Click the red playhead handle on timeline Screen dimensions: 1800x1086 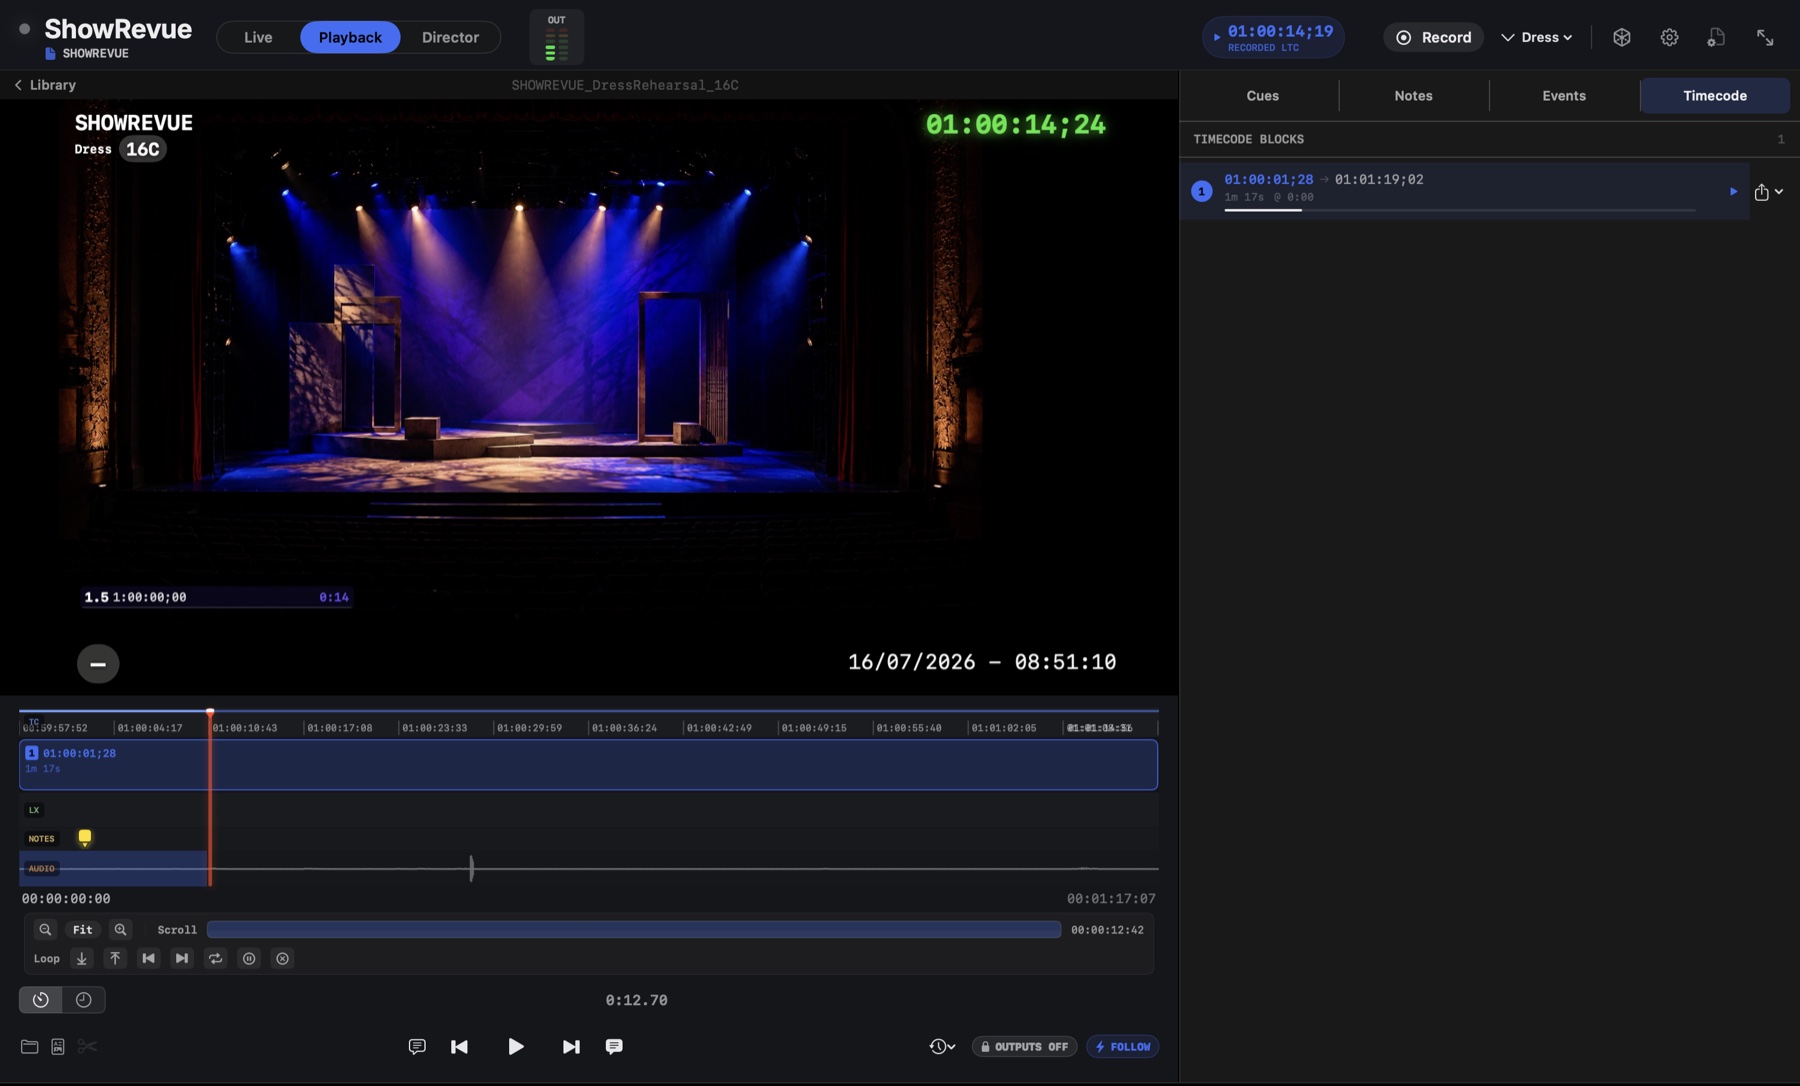coord(210,712)
